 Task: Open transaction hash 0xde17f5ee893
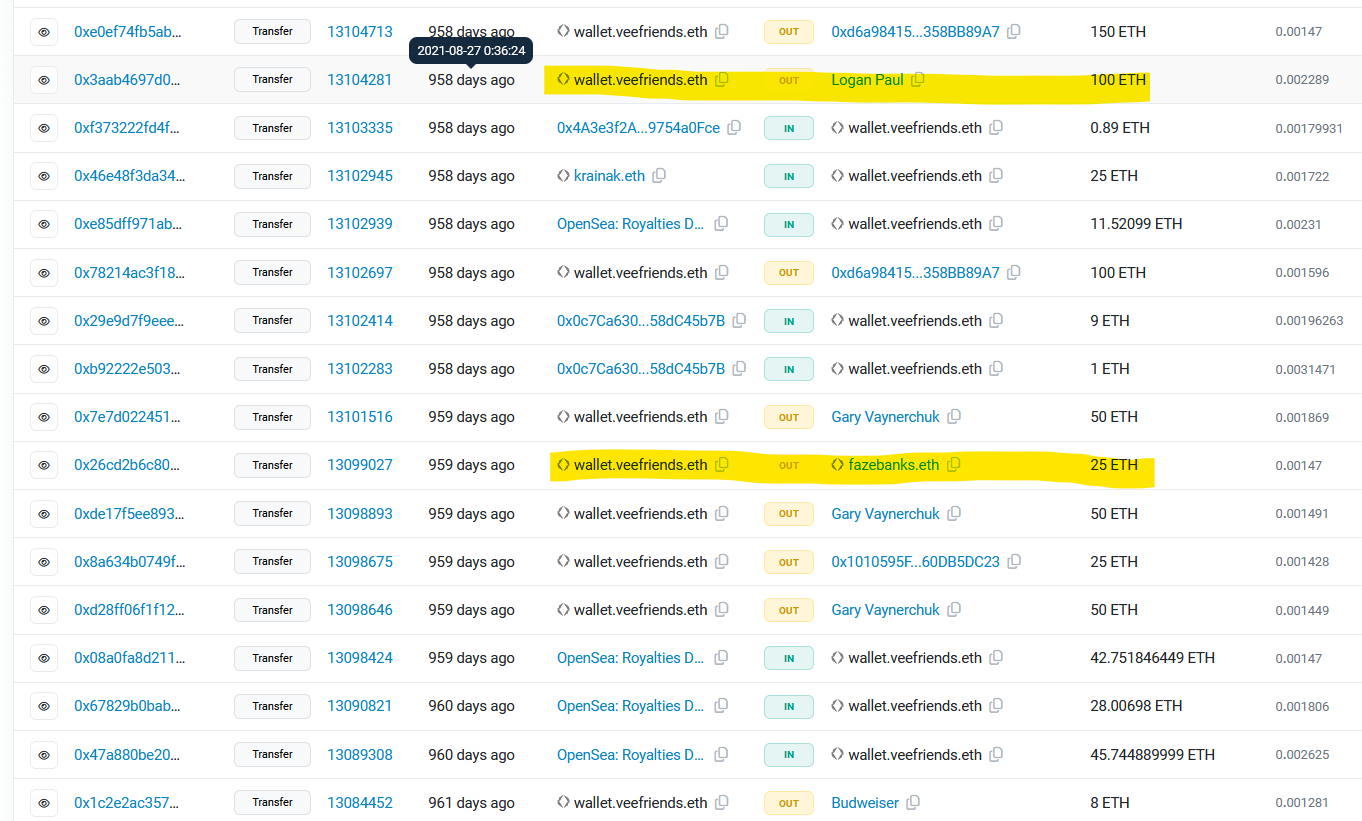pos(130,514)
